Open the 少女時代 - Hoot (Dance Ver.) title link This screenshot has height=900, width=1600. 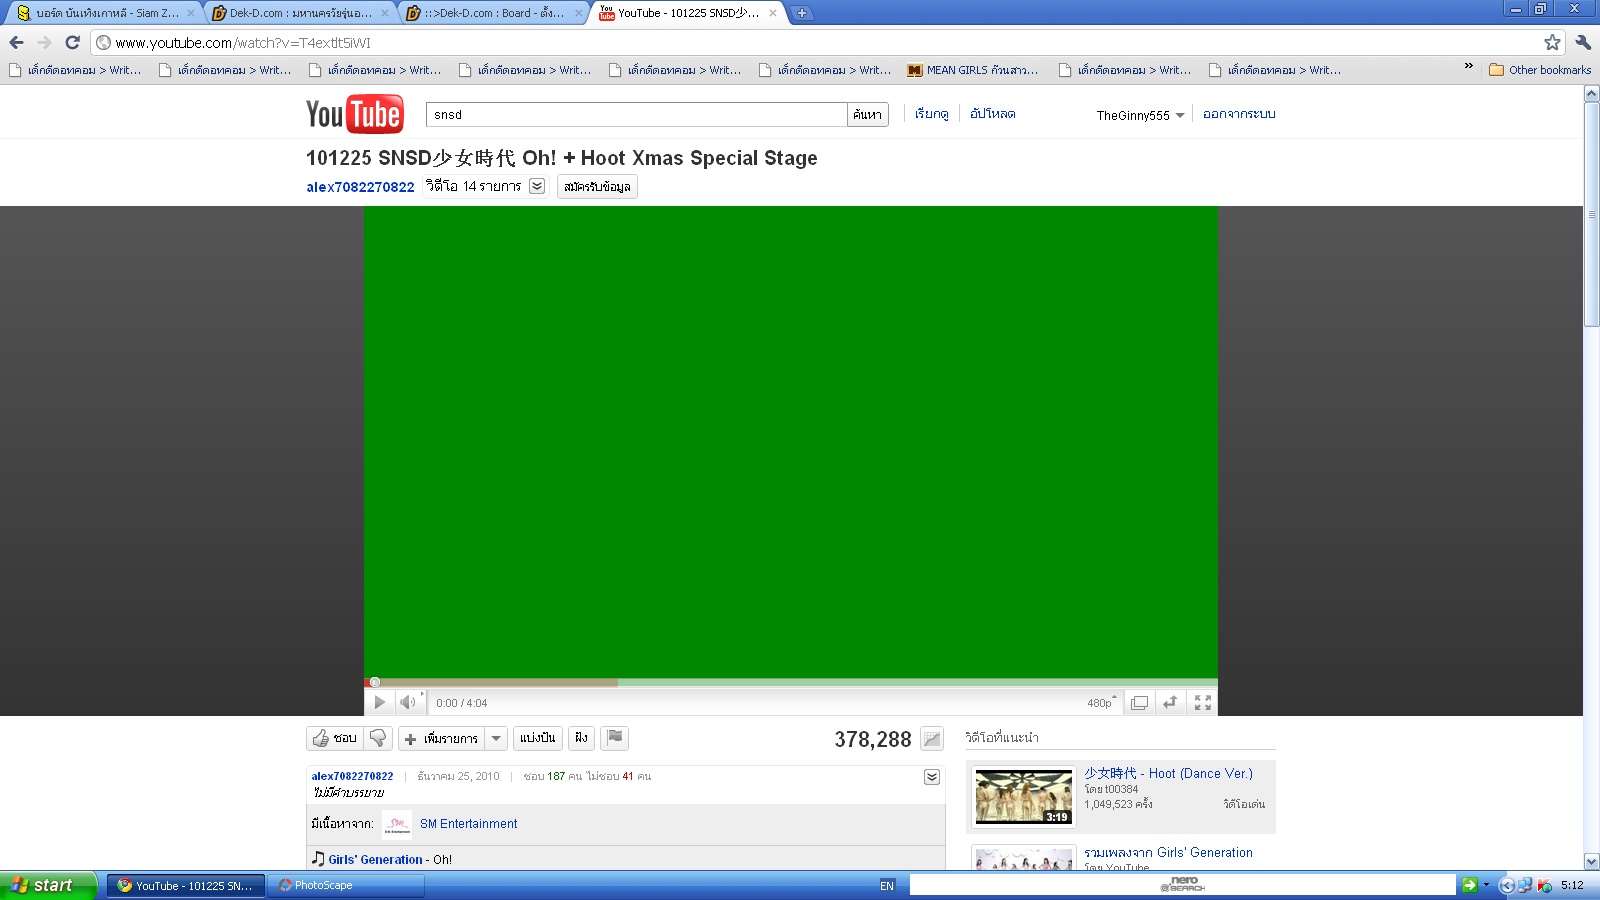point(1168,773)
